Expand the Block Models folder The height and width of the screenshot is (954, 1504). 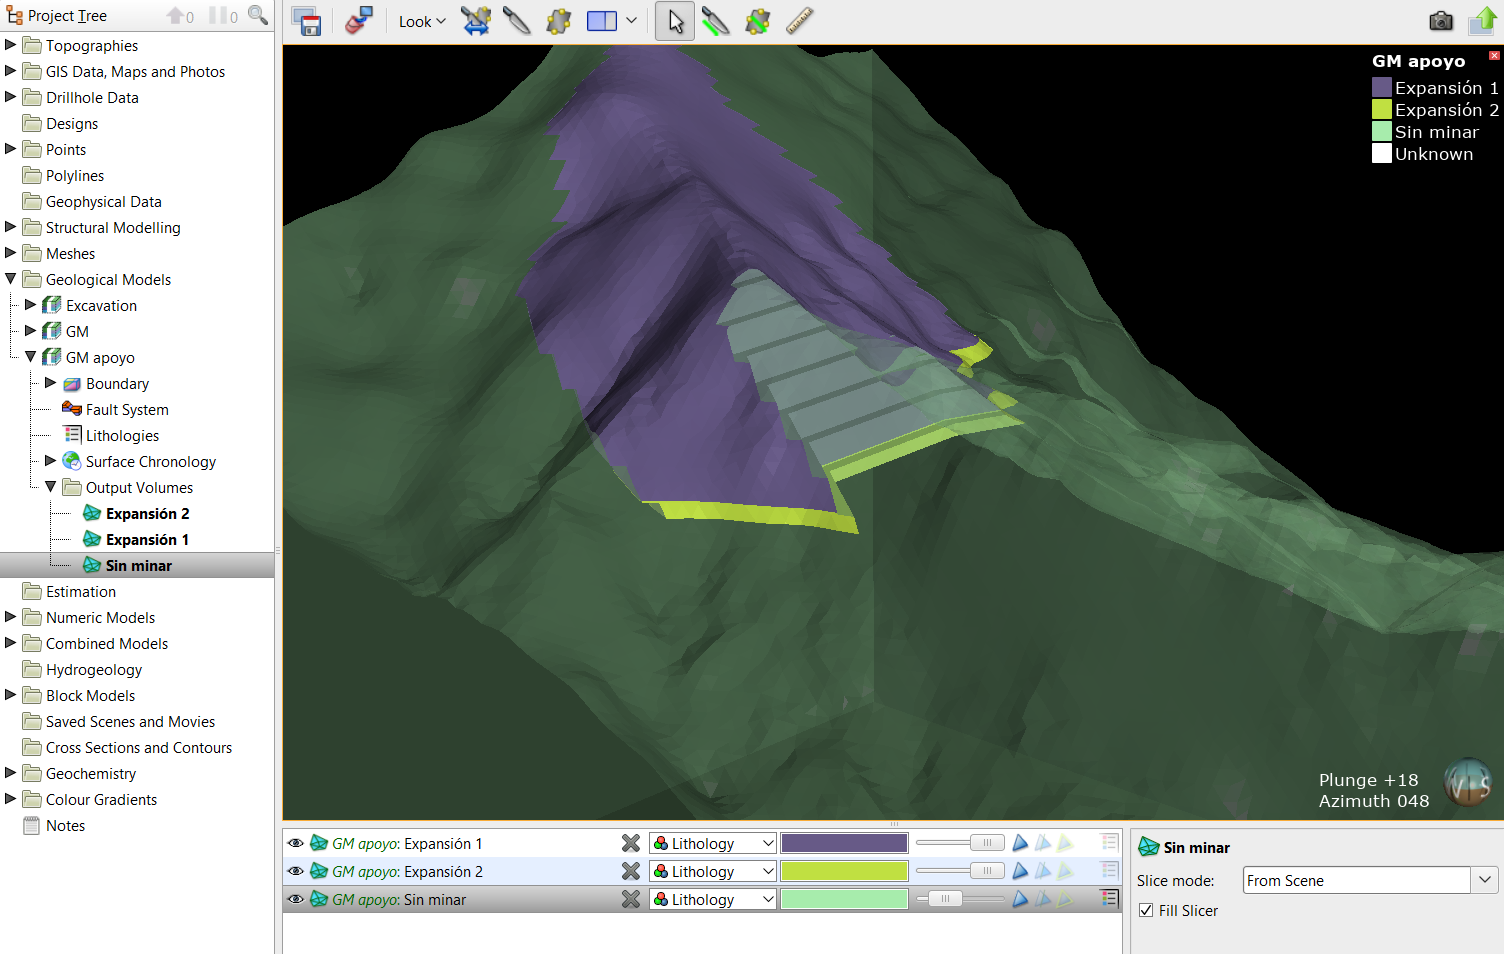11,694
